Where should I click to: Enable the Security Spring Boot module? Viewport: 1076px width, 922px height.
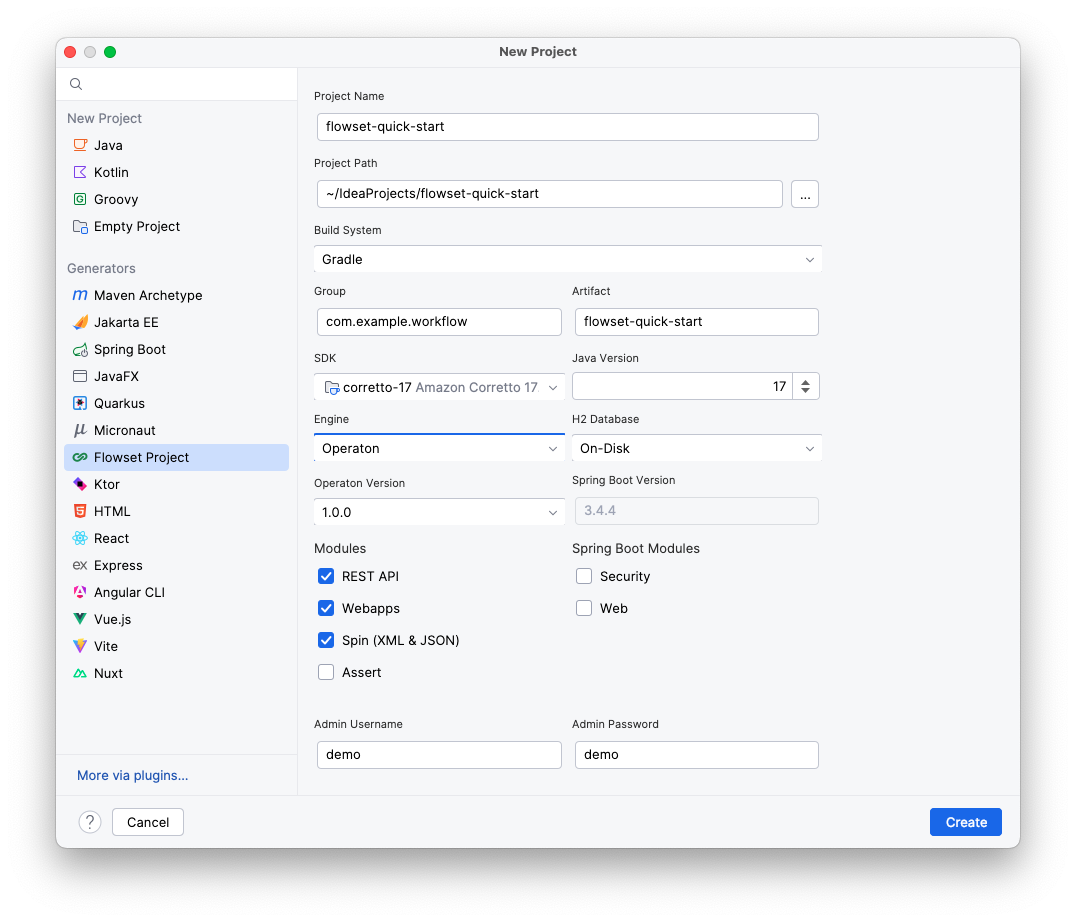pyautogui.click(x=583, y=576)
